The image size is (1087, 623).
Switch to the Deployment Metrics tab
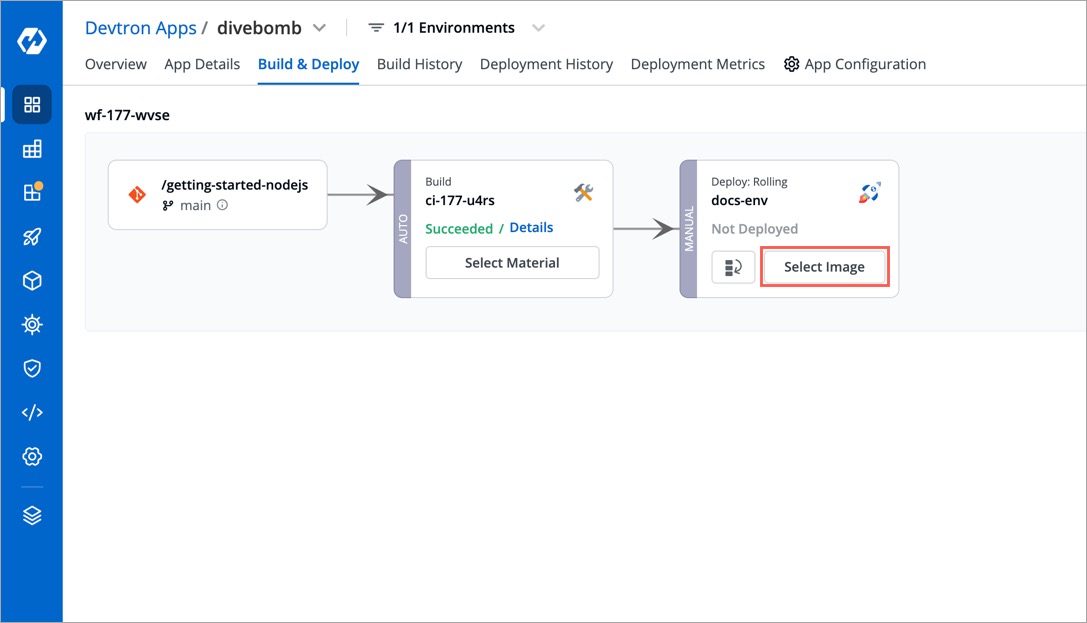pos(697,64)
